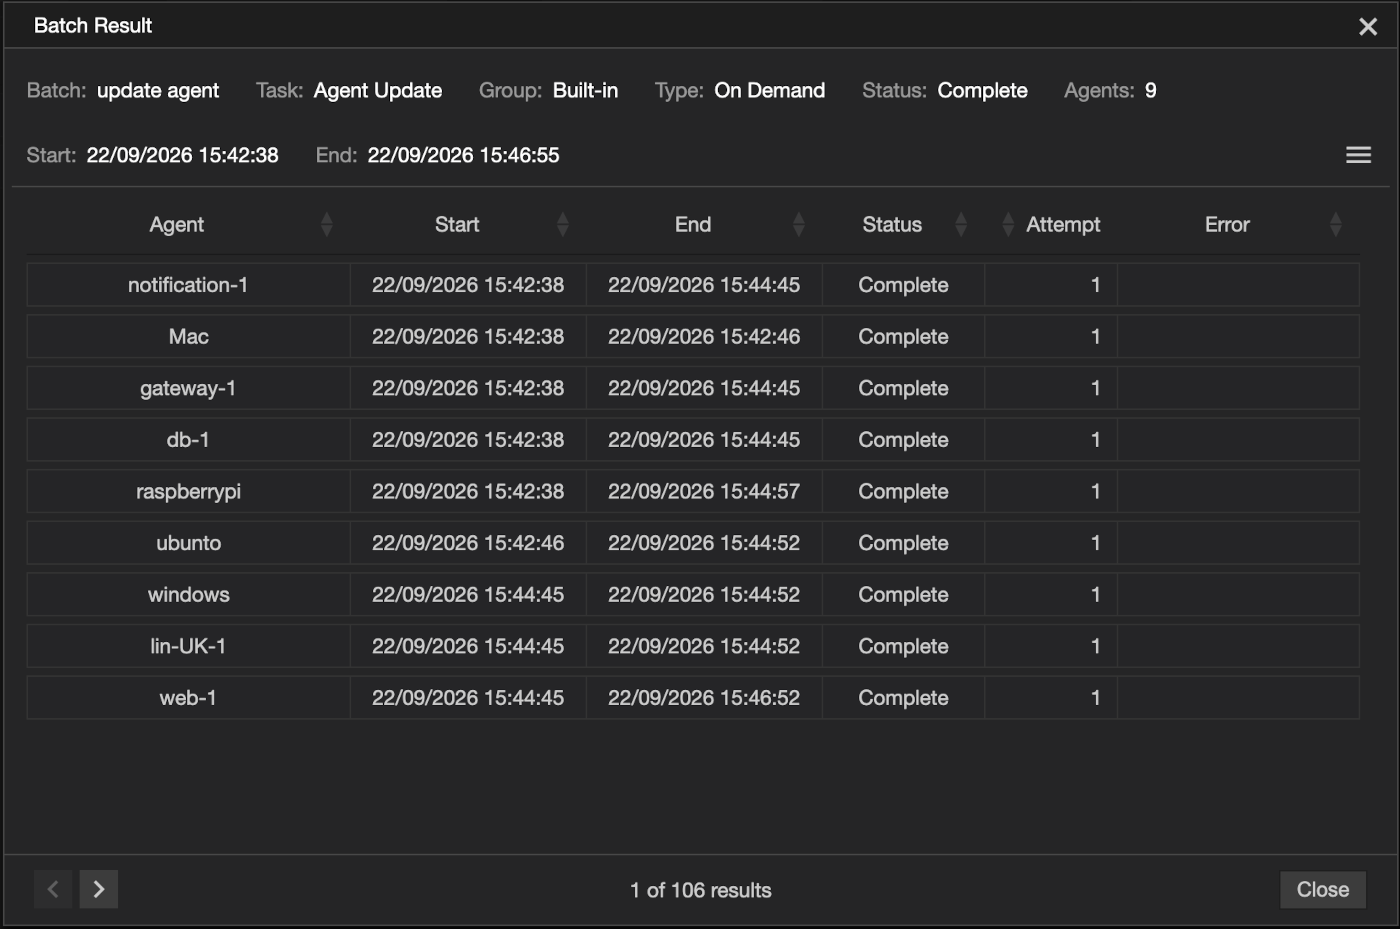The image size is (1400, 929).
Task: Click Complete status in notification-1 row
Action: pos(903,285)
